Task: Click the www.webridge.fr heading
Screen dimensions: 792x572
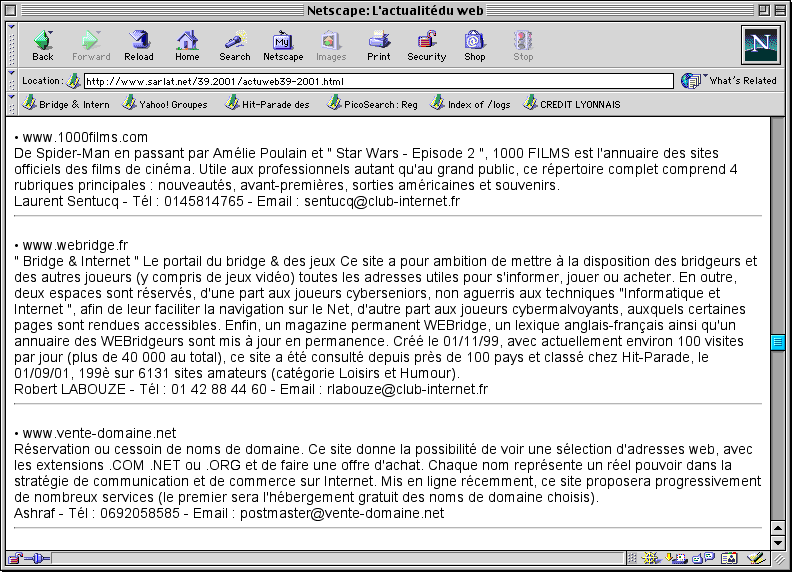Action: 75,245
